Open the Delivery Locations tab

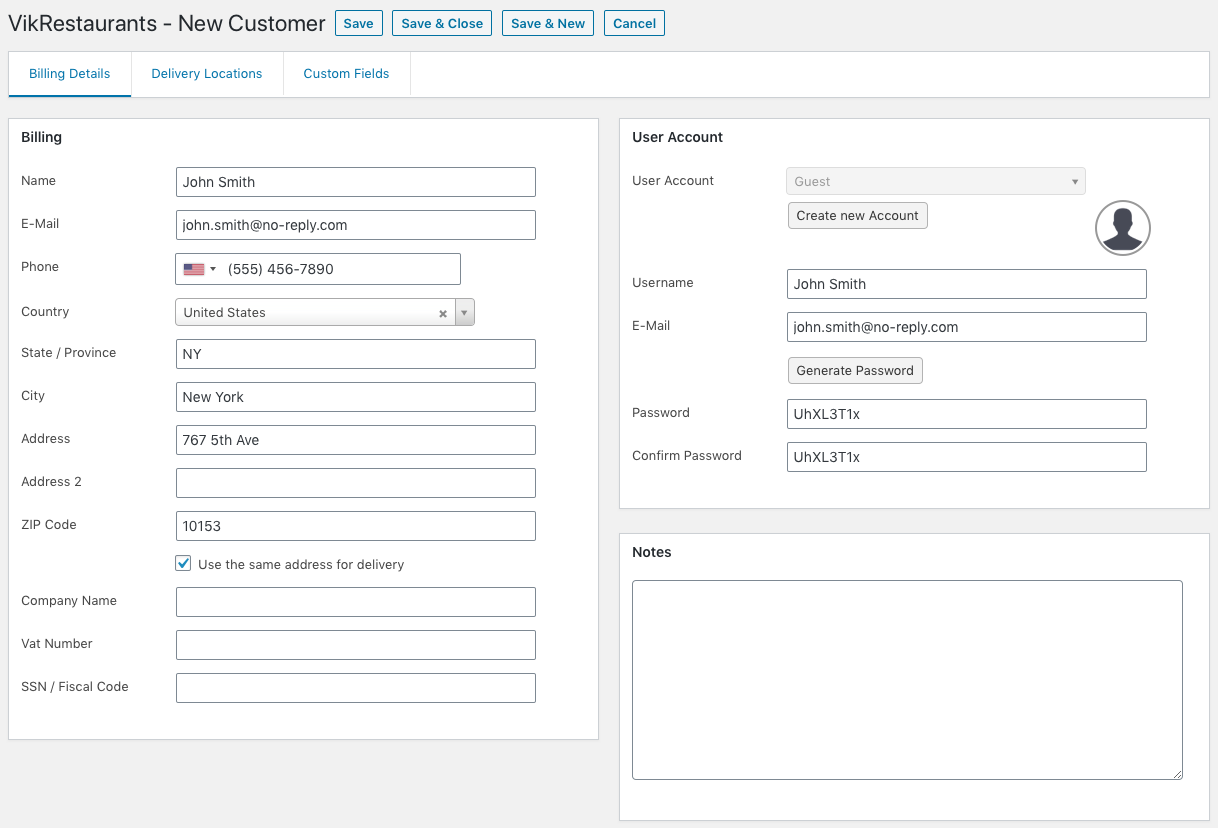point(207,74)
